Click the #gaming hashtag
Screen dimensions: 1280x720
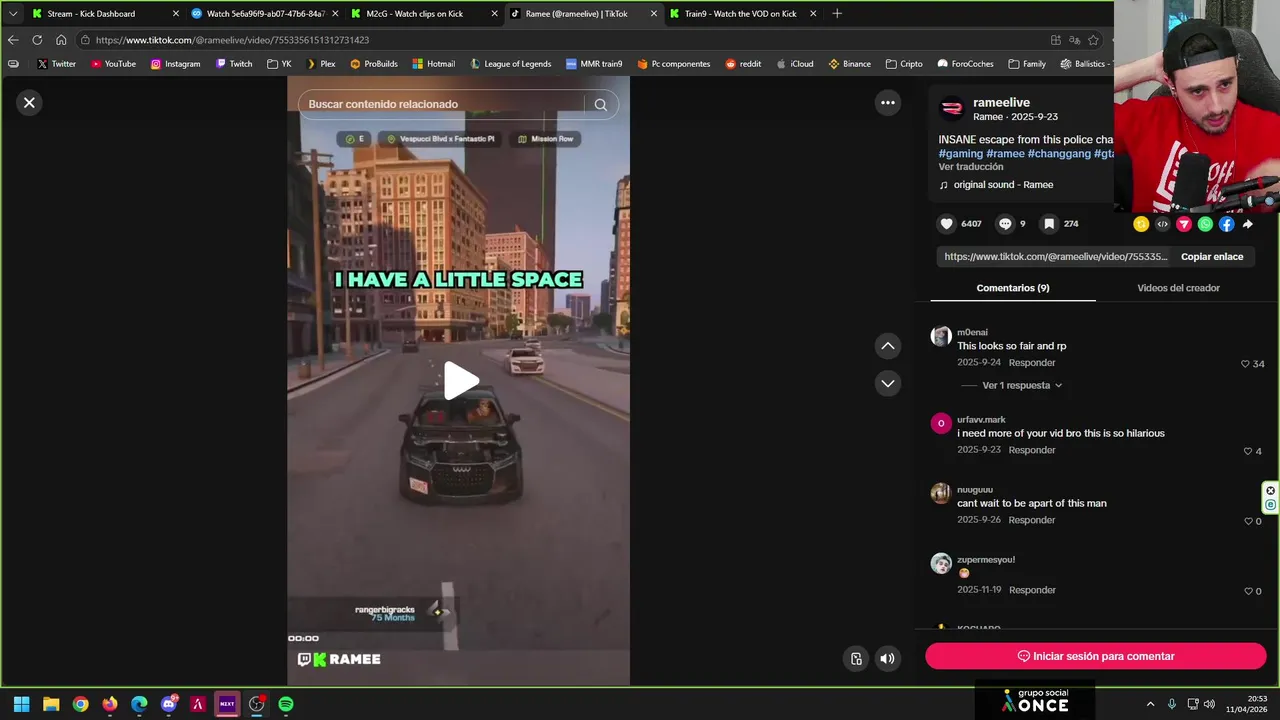pyautogui.click(x=961, y=154)
